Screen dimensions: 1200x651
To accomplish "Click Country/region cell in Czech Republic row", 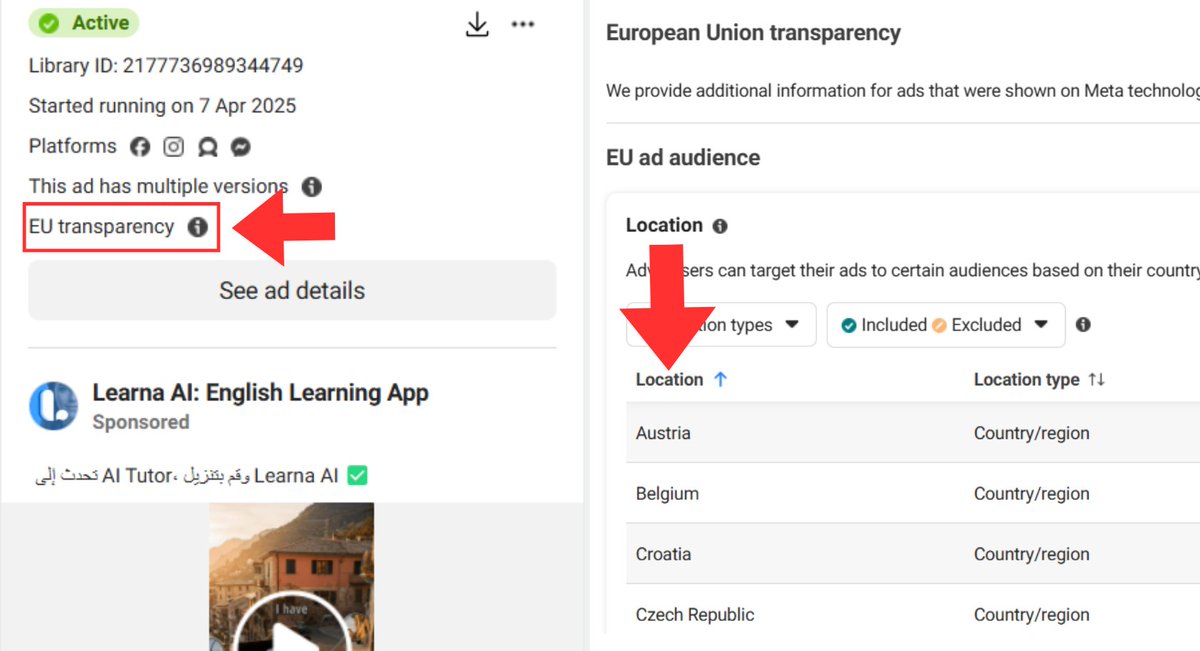I will point(1032,615).
